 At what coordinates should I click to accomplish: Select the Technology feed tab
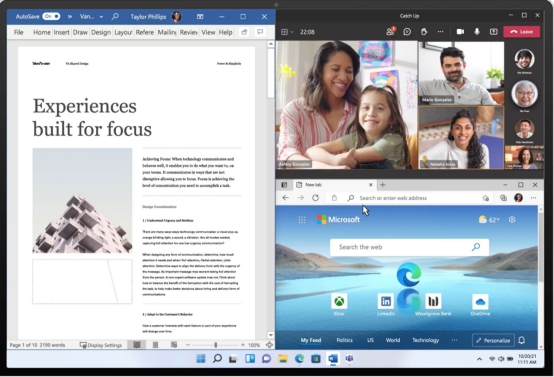[425, 340]
